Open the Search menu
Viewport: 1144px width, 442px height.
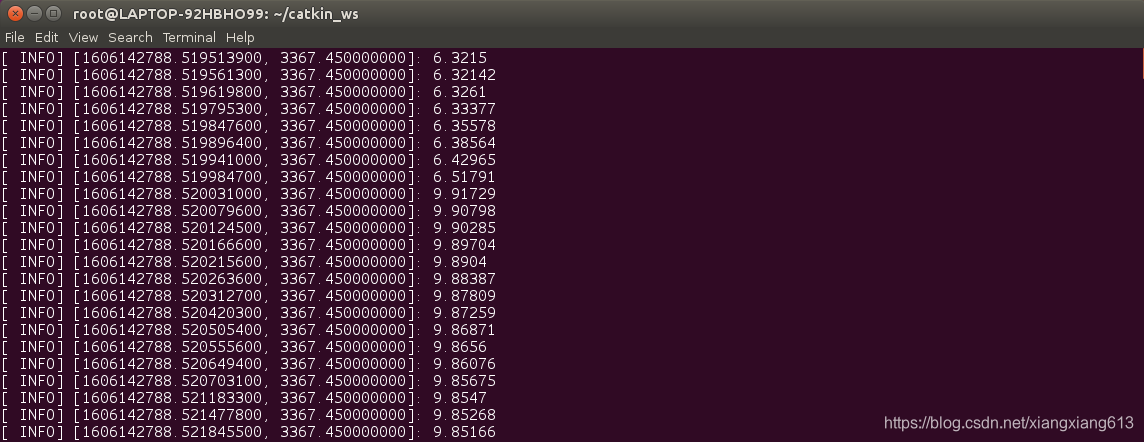(x=131, y=37)
